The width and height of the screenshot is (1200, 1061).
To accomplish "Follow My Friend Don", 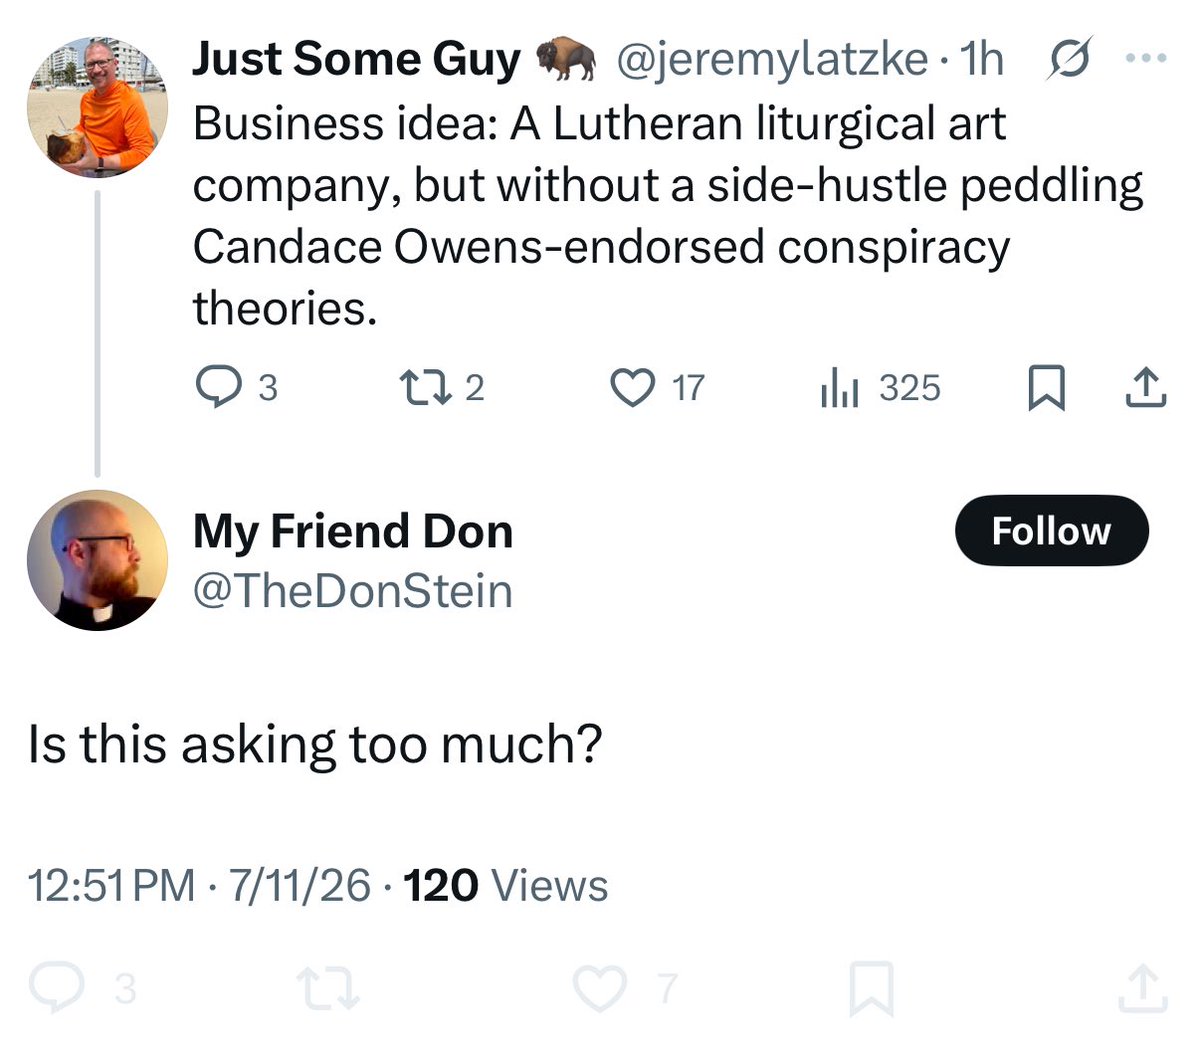I will click(x=1051, y=530).
